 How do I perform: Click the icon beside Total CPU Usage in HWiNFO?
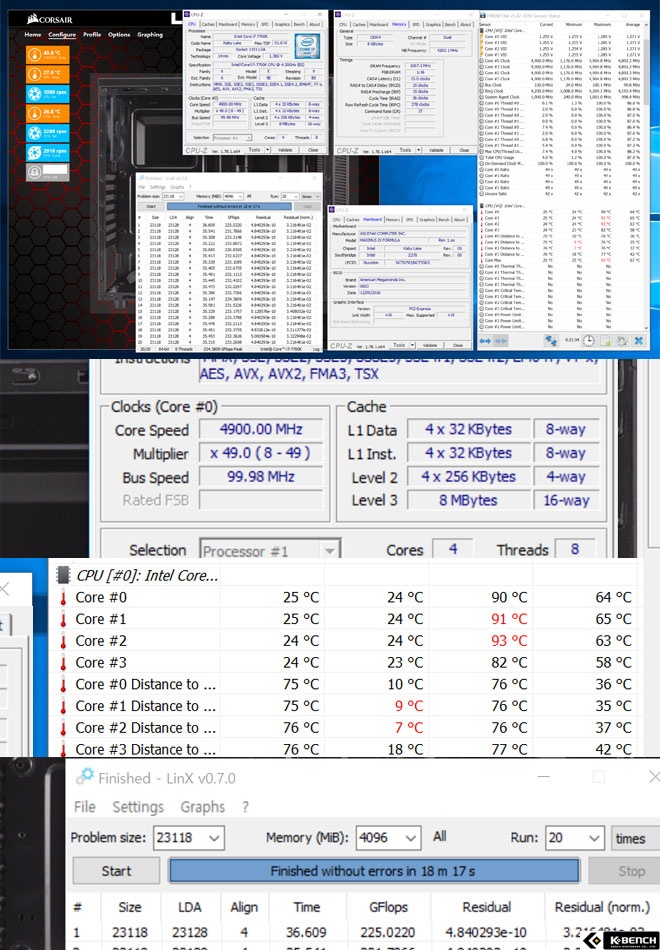[x=482, y=158]
